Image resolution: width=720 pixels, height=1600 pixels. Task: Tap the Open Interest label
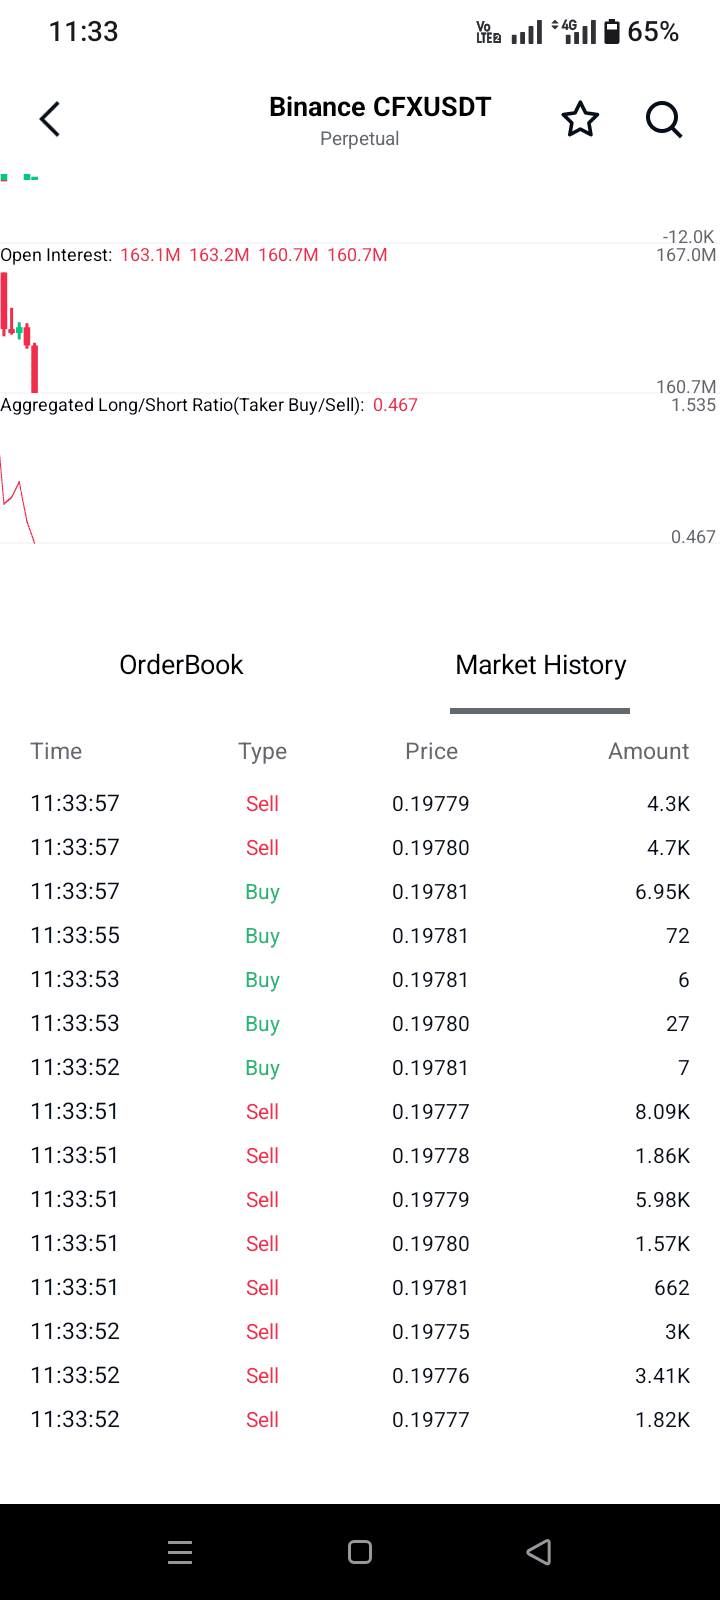coord(56,255)
